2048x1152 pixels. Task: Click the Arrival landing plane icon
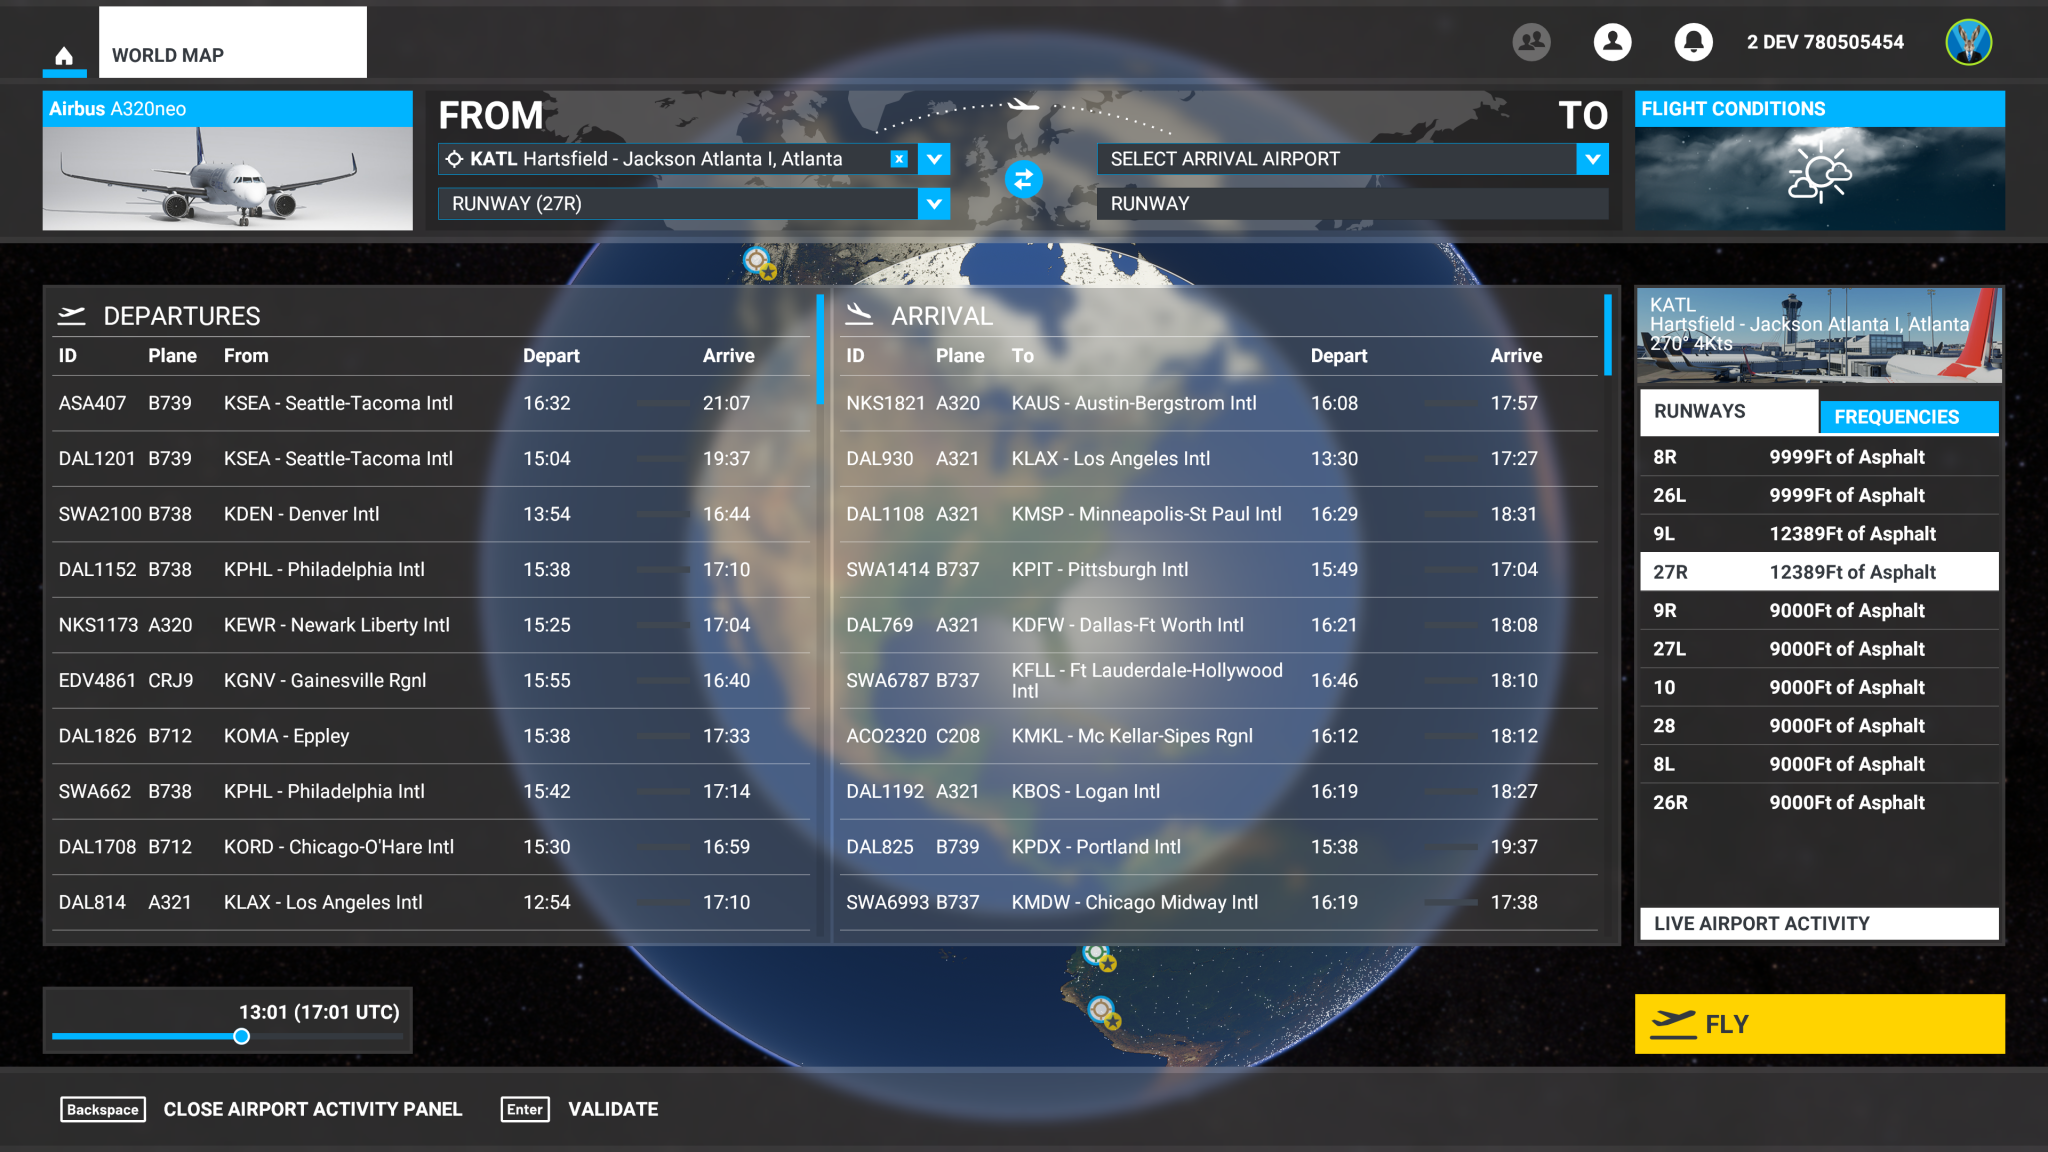[860, 314]
